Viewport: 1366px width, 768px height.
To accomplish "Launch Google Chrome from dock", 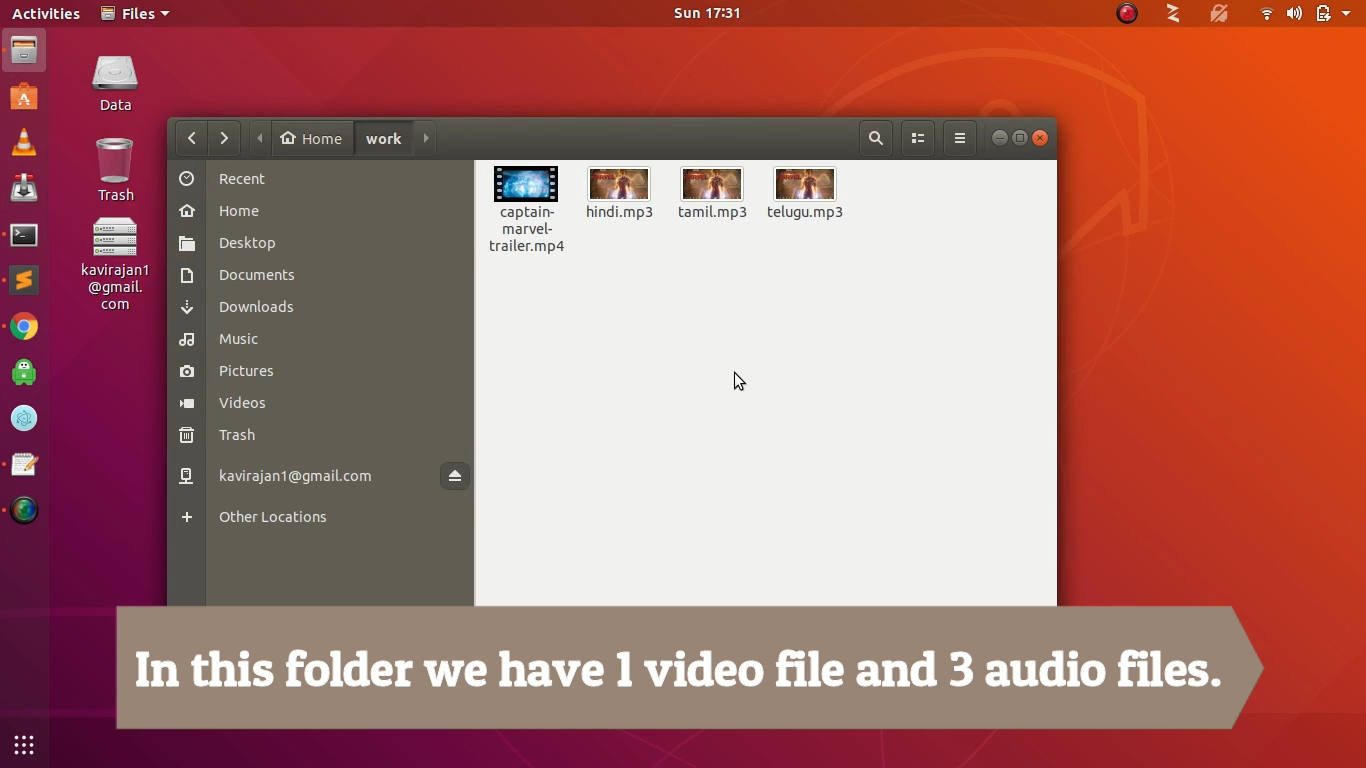I will coord(24,327).
